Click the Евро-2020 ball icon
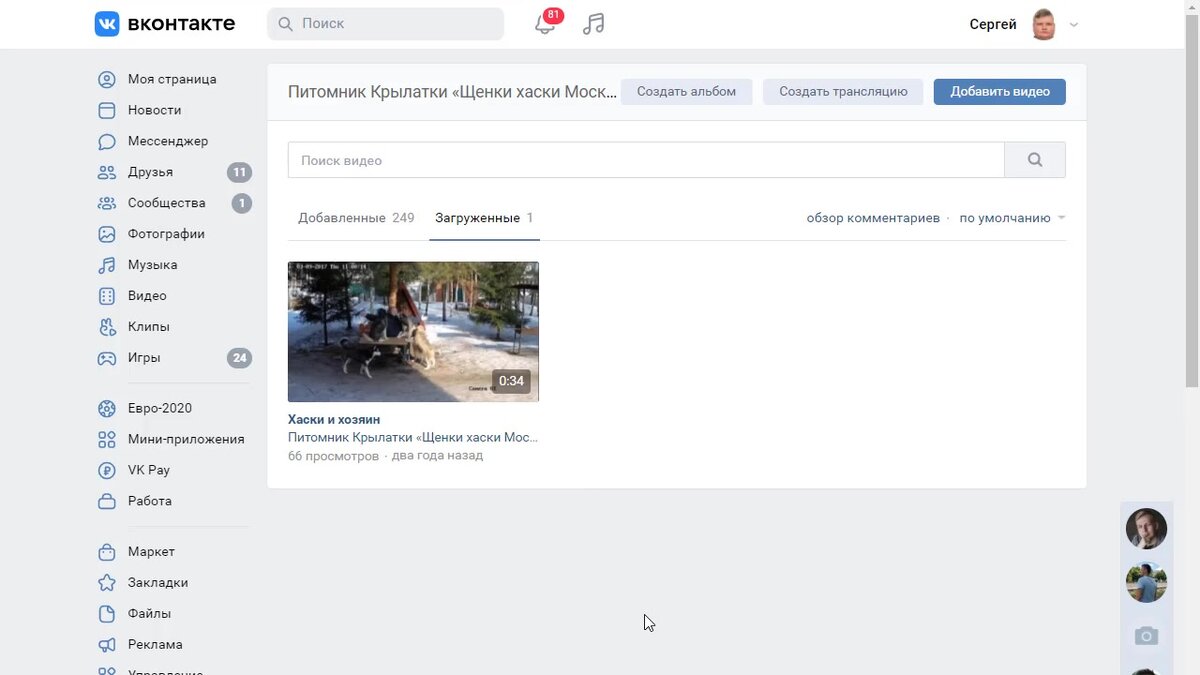 click(107, 408)
